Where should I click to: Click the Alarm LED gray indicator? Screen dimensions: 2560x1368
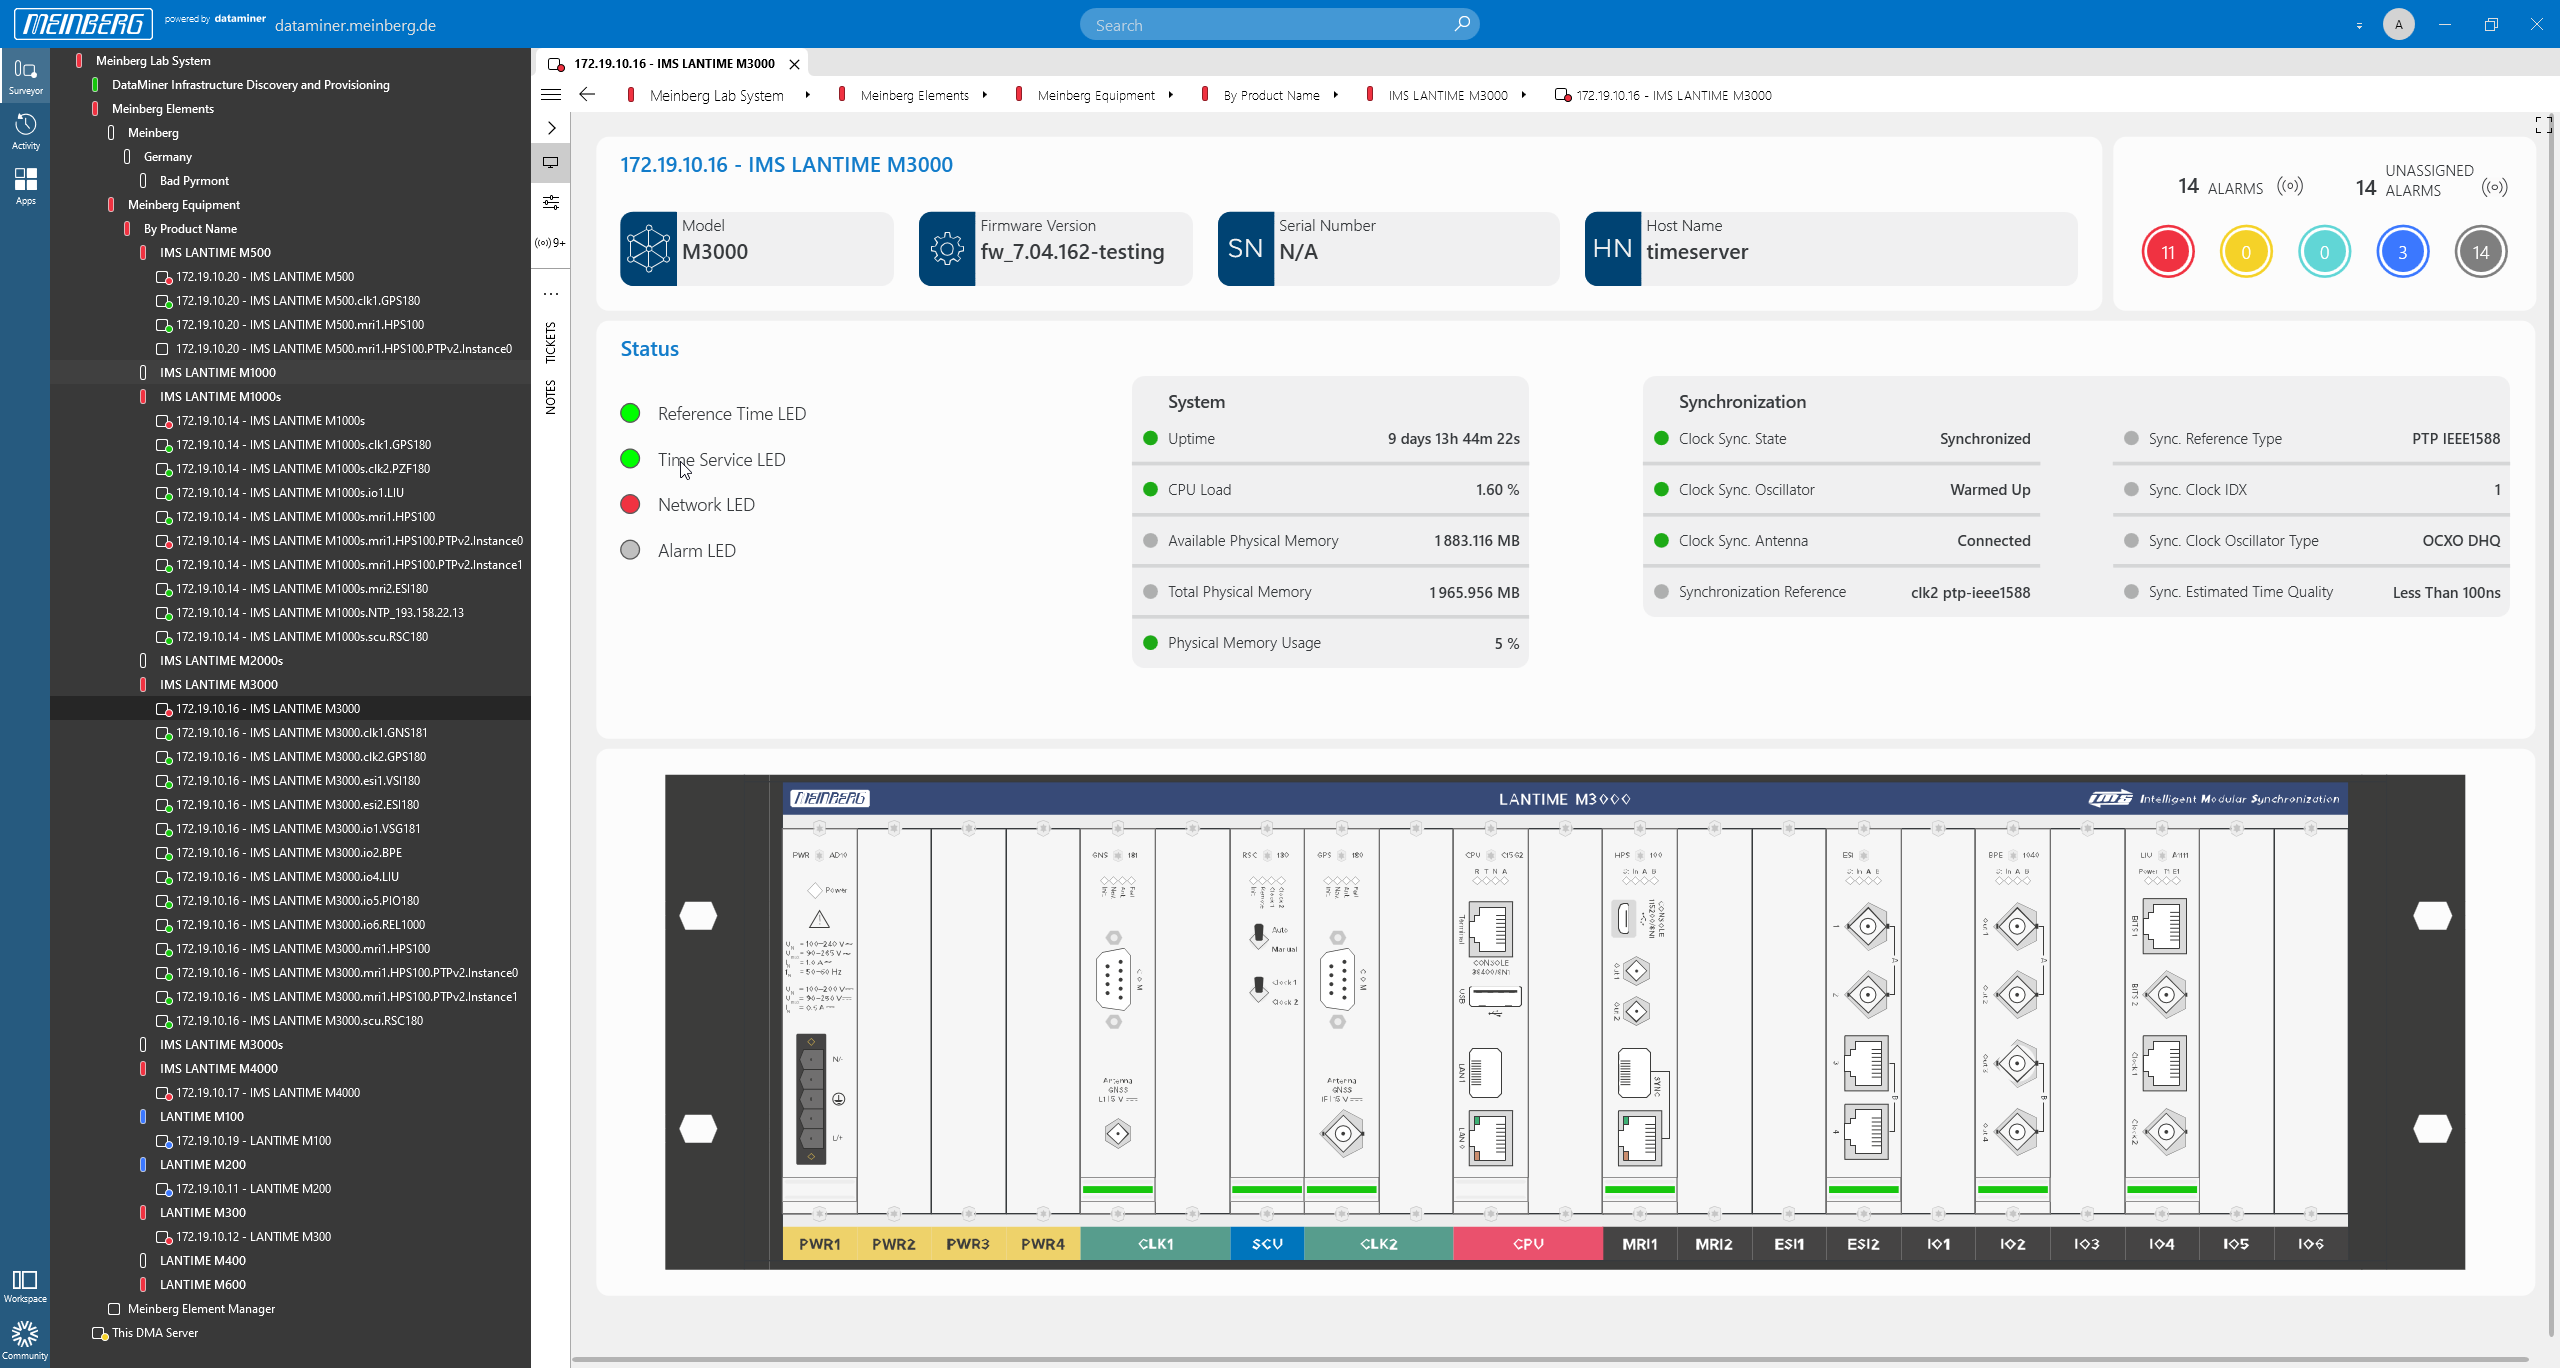click(x=630, y=551)
